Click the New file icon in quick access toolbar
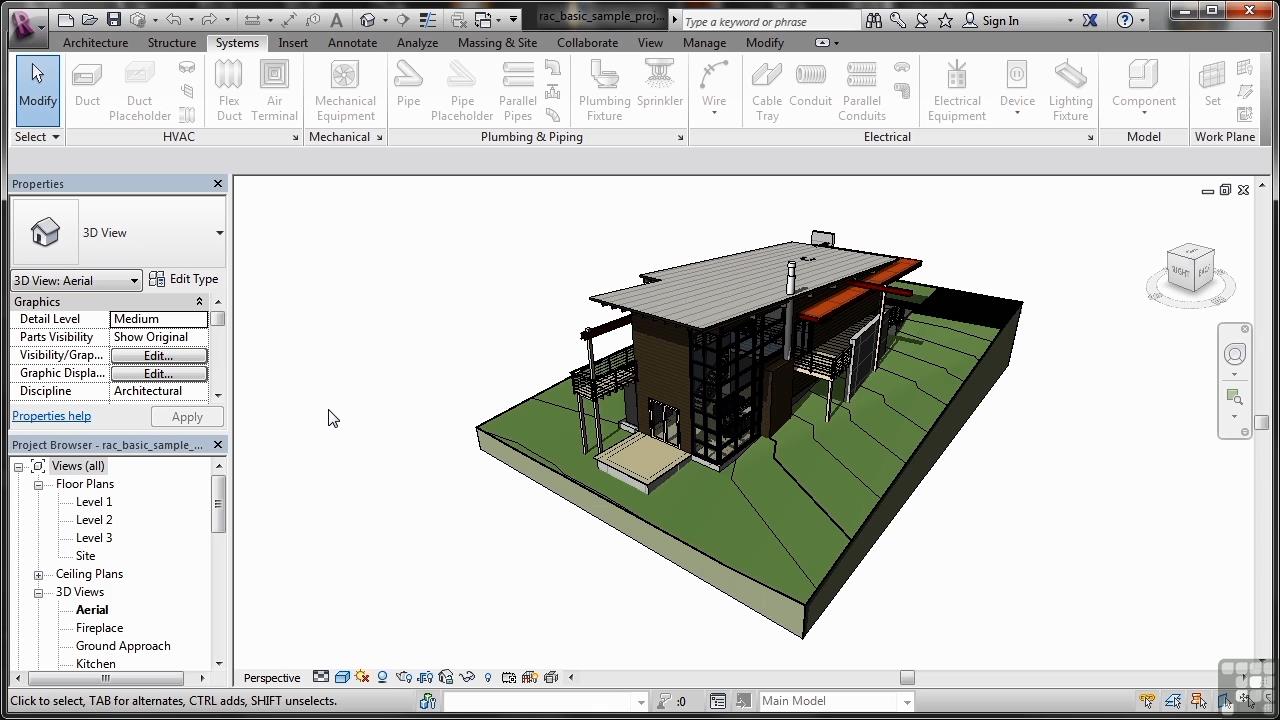Viewport: 1280px width, 720px height. pyautogui.click(x=66, y=20)
